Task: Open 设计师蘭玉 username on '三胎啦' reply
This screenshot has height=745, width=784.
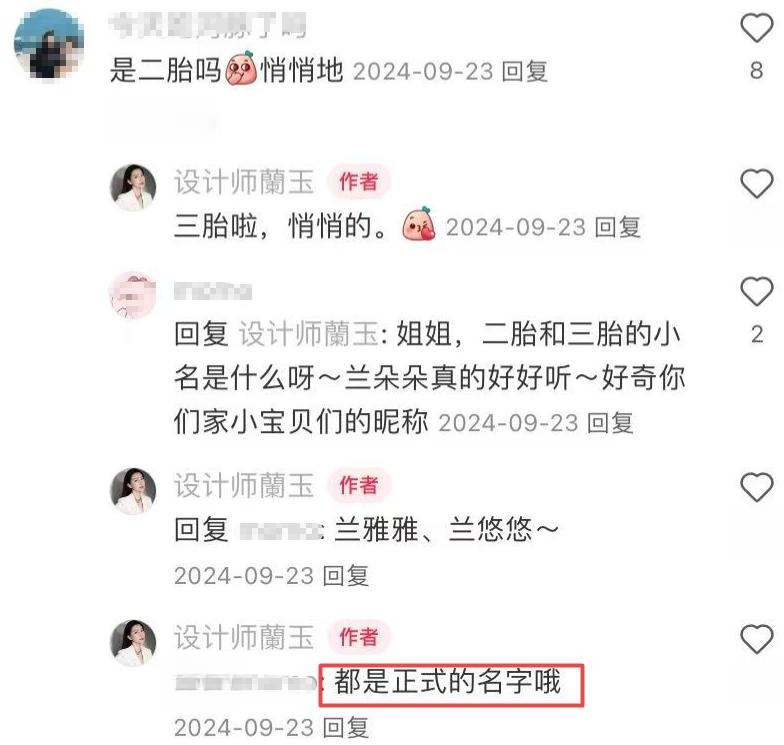Action: [244, 182]
